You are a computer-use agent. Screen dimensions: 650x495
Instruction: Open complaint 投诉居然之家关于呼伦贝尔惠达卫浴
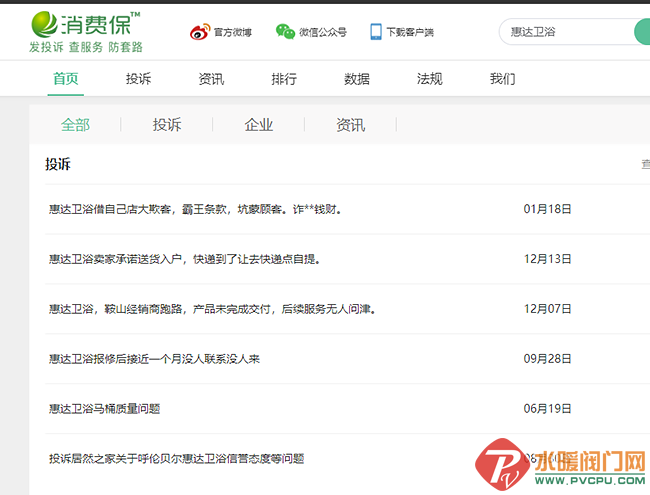pyautogui.click(x=177, y=459)
